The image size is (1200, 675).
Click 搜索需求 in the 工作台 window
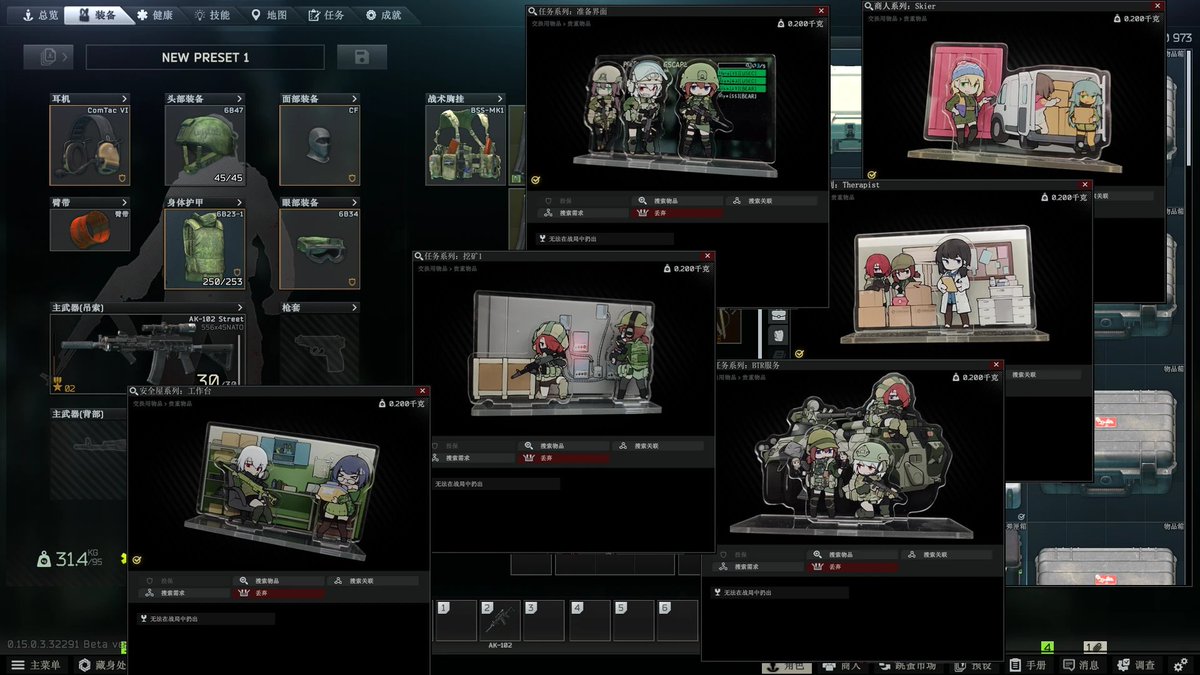pos(185,593)
